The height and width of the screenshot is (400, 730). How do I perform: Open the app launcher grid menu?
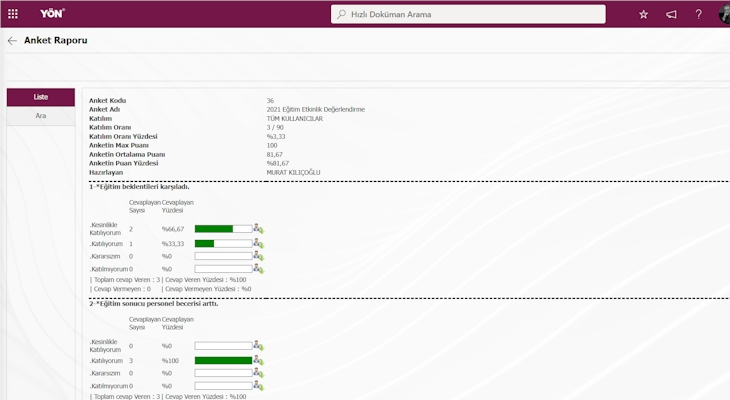(12, 14)
